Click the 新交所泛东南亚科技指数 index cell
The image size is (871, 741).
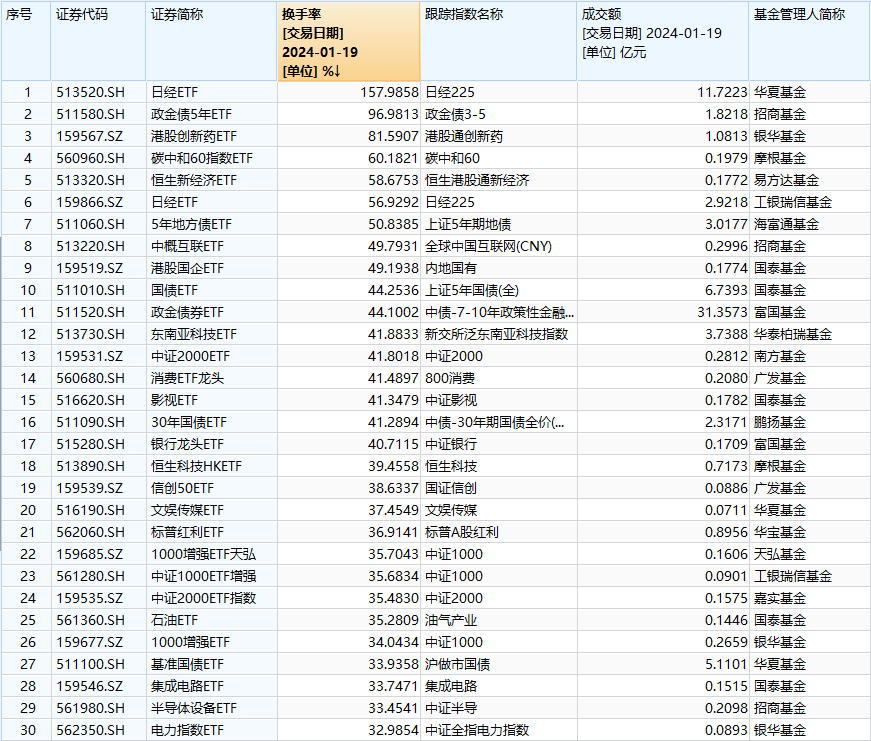tap(496, 334)
